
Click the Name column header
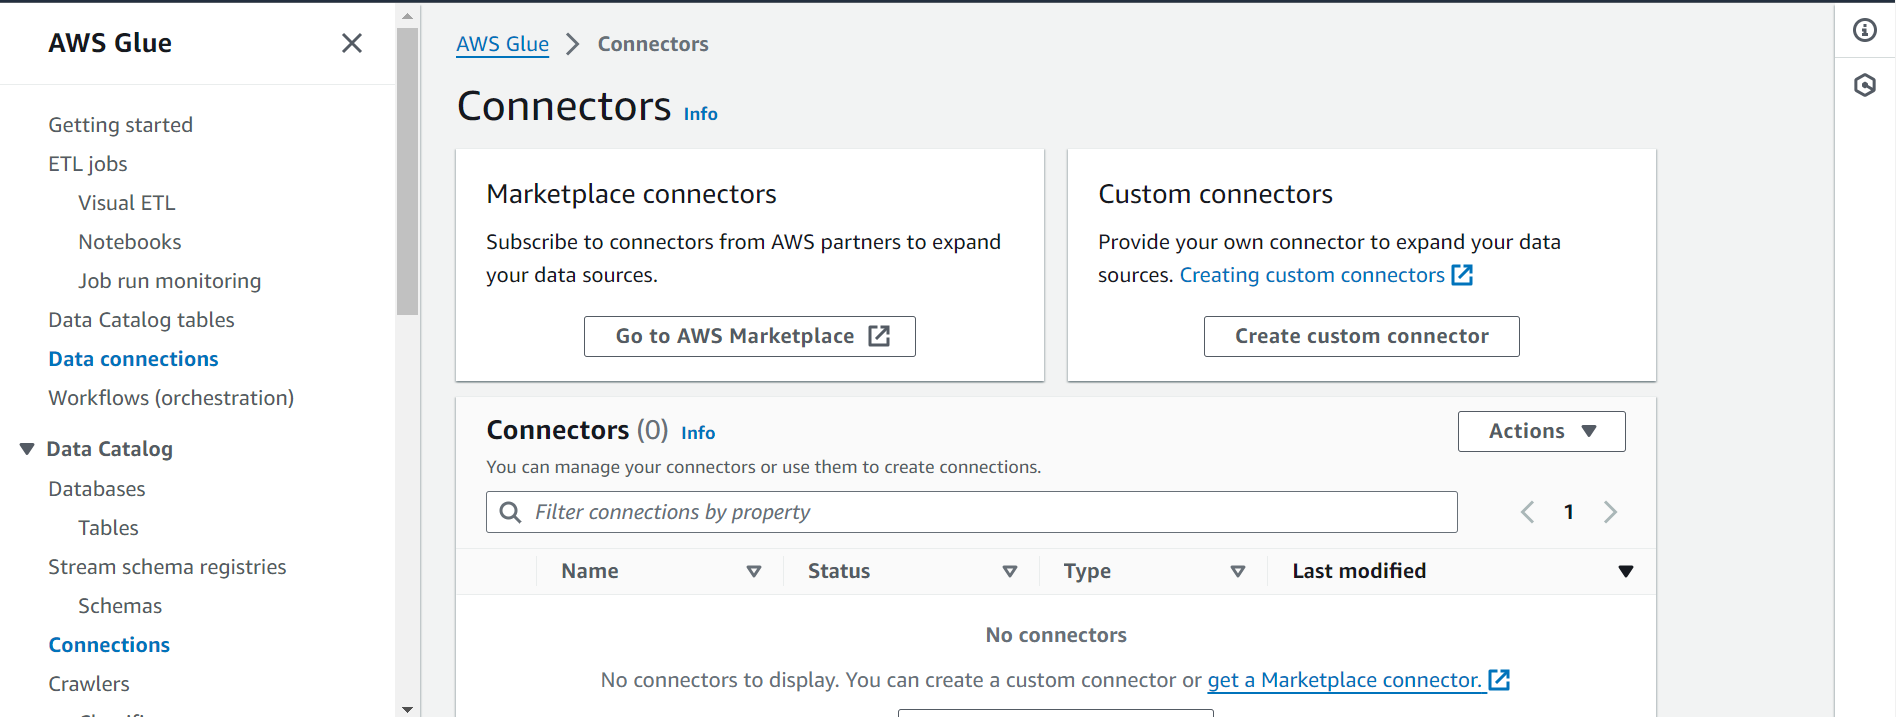[x=590, y=571]
